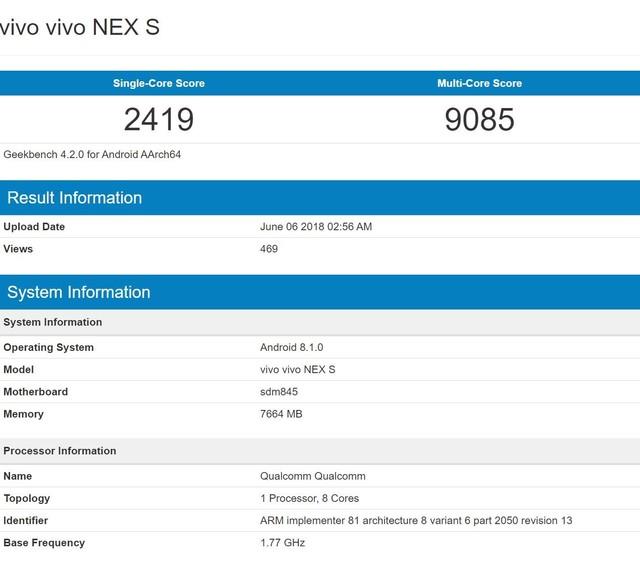Click the blue System Information section header
Viewport: 640px width, 568px height.
[x=79, y=292]
